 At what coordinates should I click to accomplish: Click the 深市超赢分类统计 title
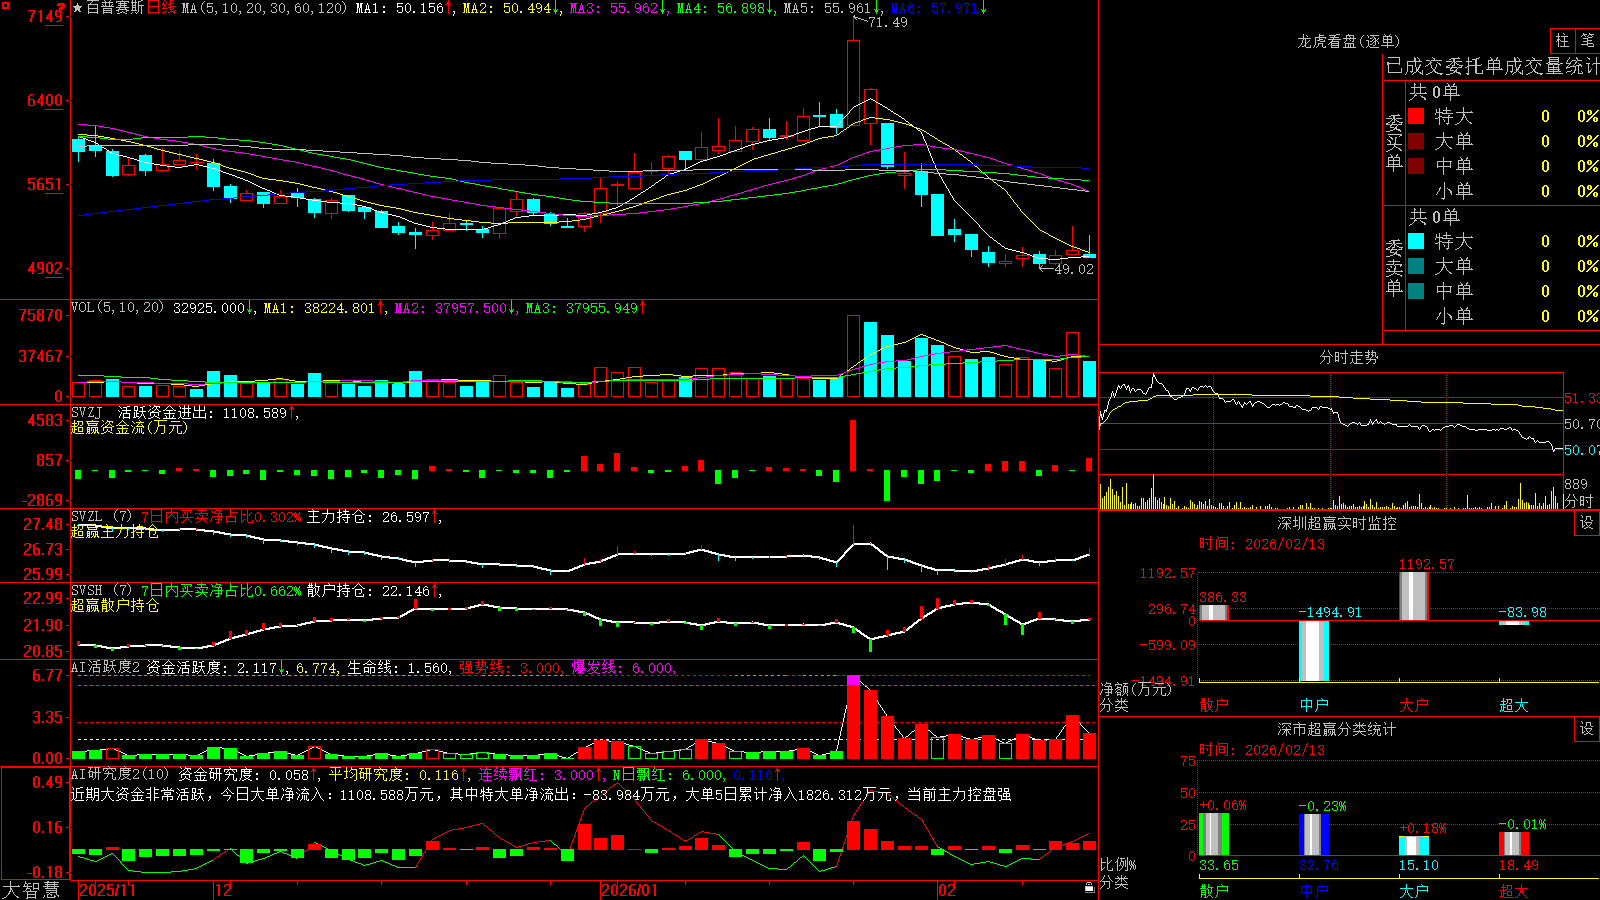pyautogui.click(x=1337, y=729)
